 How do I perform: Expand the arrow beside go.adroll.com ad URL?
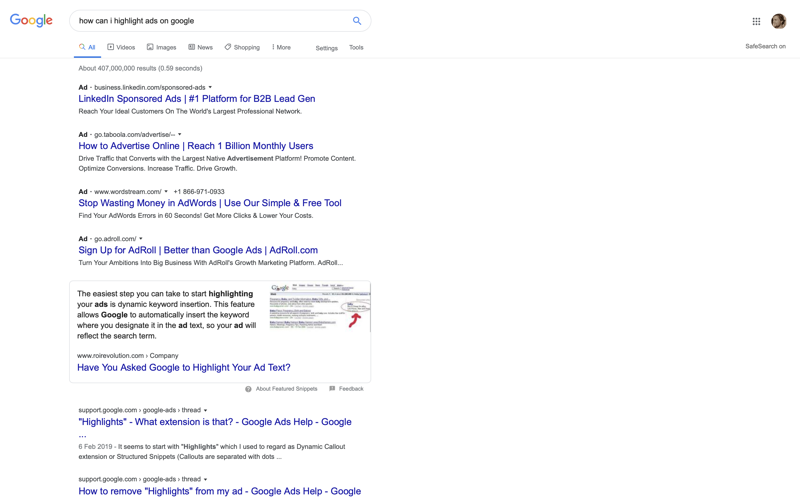pyautogui.click(x=141, y=238)
